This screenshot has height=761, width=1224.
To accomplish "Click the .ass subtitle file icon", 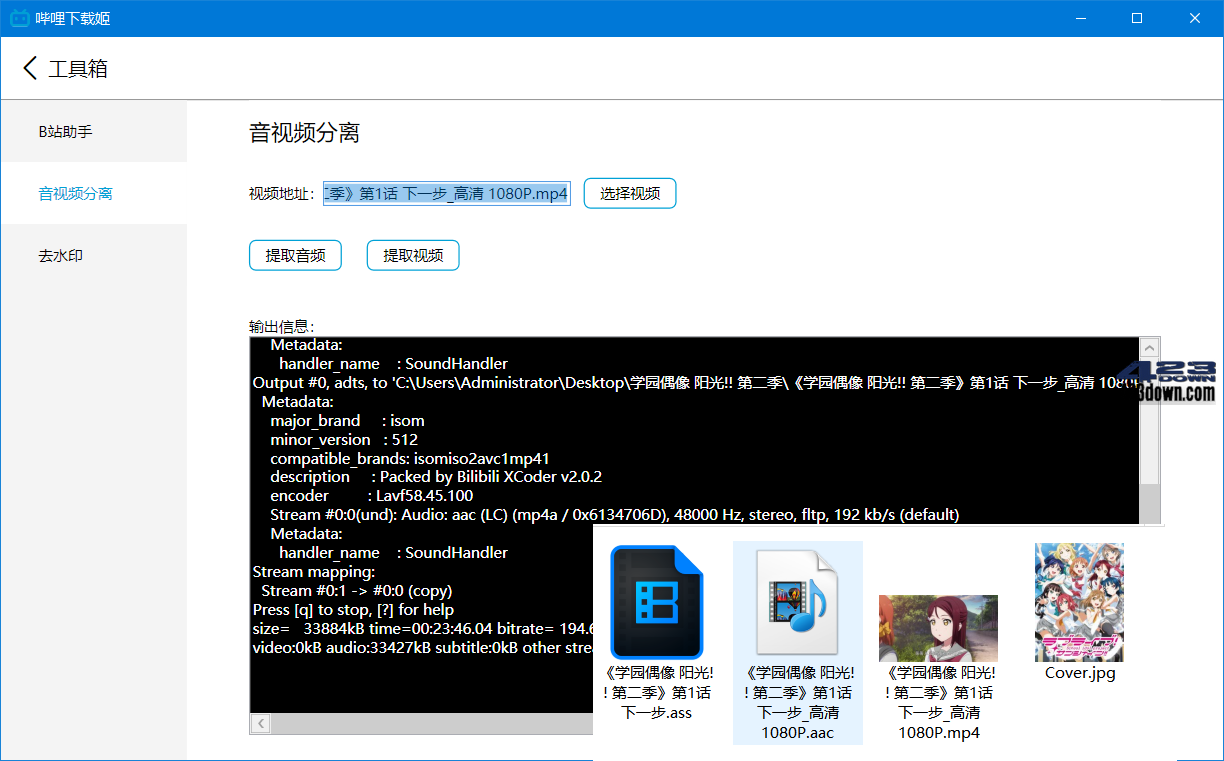I will (x=657, y=600).
